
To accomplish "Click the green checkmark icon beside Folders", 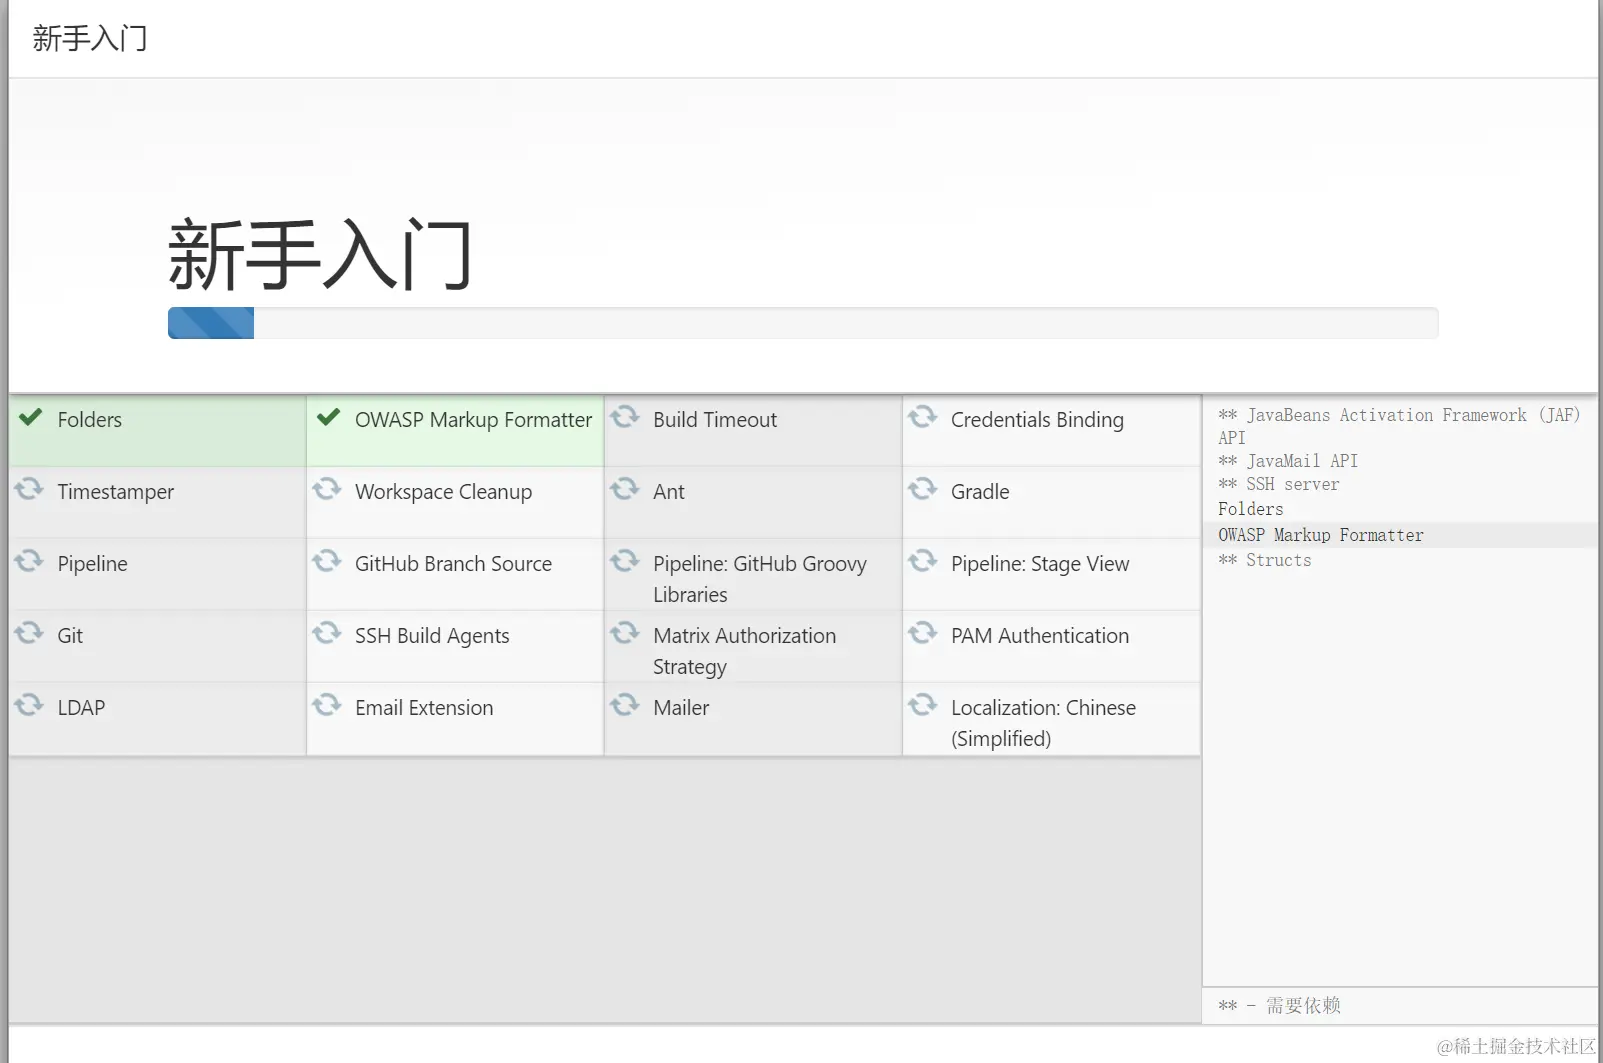I will coord(31,417).
